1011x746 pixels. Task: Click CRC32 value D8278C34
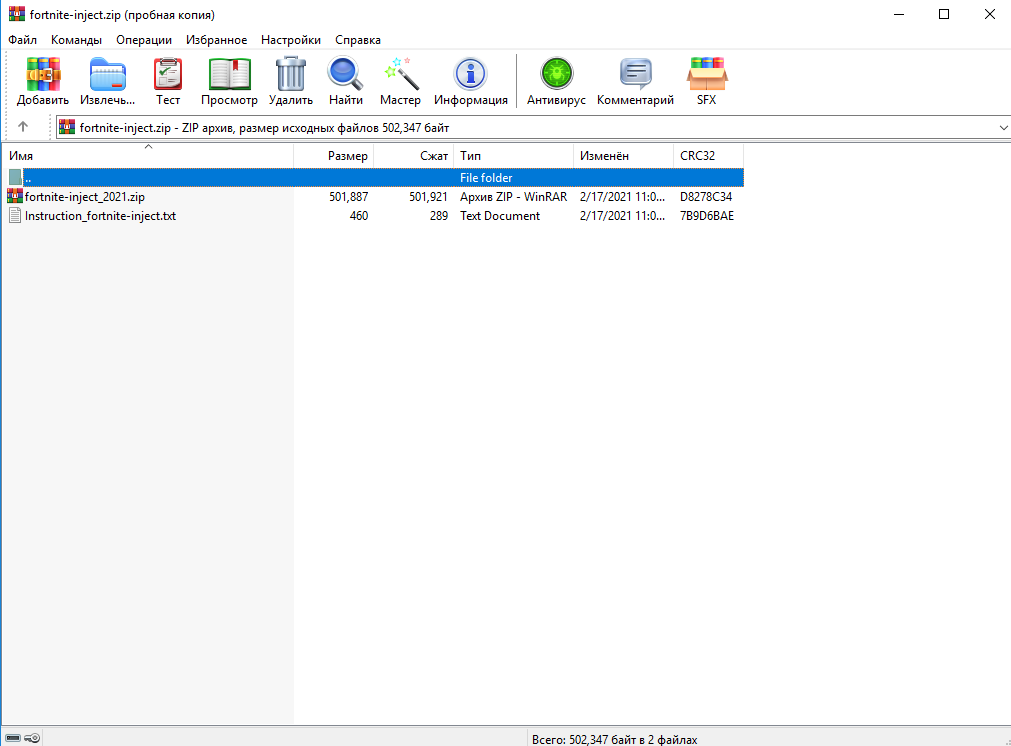tap(706, 197)
